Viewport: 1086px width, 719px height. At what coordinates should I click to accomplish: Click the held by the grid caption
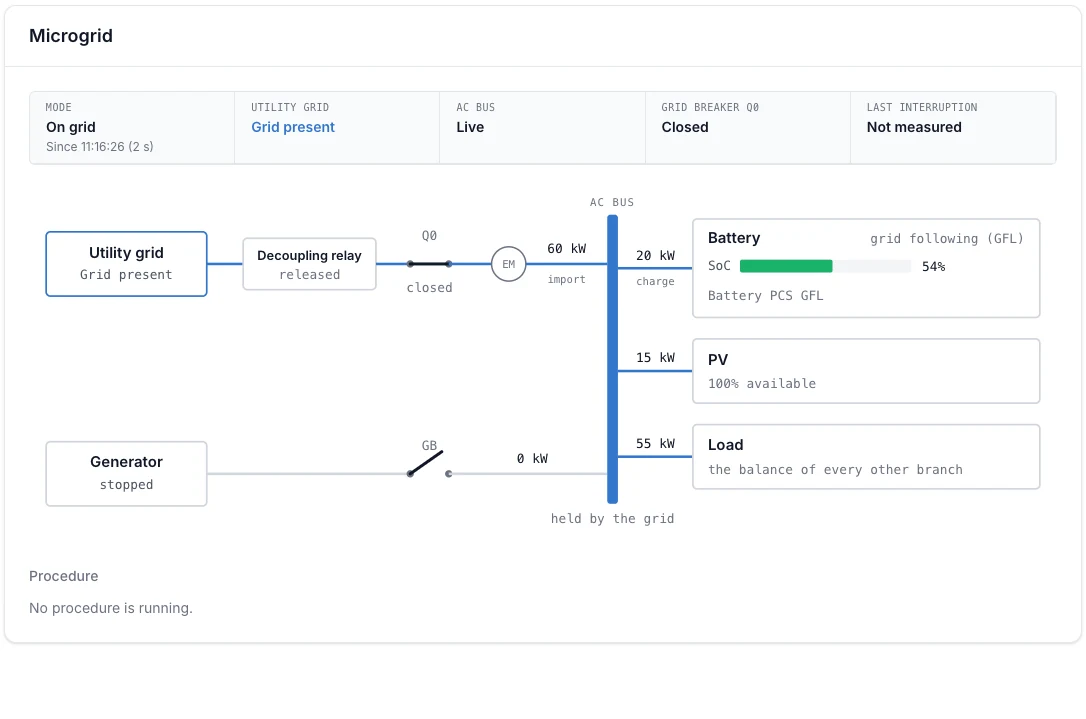coord(612,519)
